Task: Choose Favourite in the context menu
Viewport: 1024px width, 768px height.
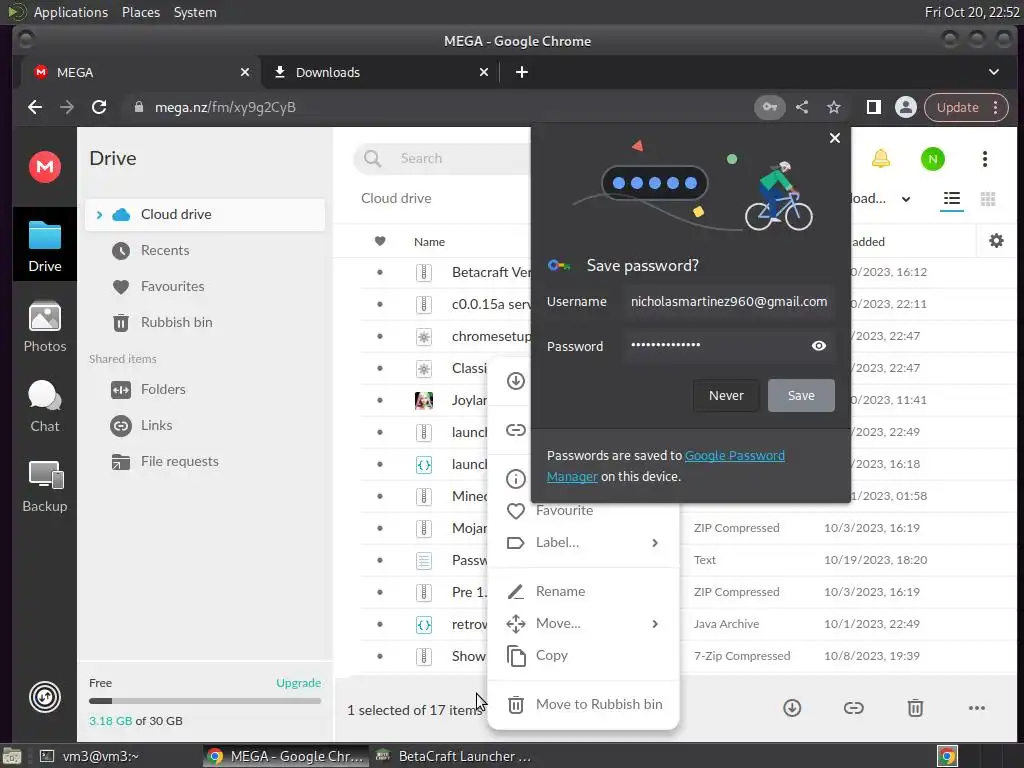Action: pyautogui.click(x=584, y=511)
